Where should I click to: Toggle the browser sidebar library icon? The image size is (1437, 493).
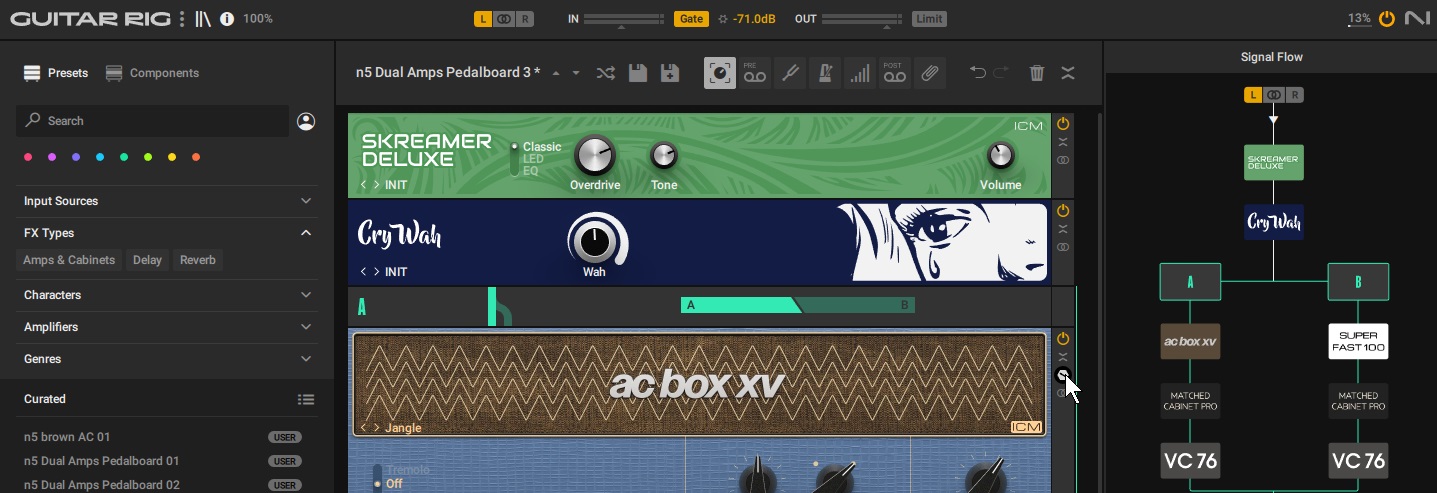[x=204, y=19]
